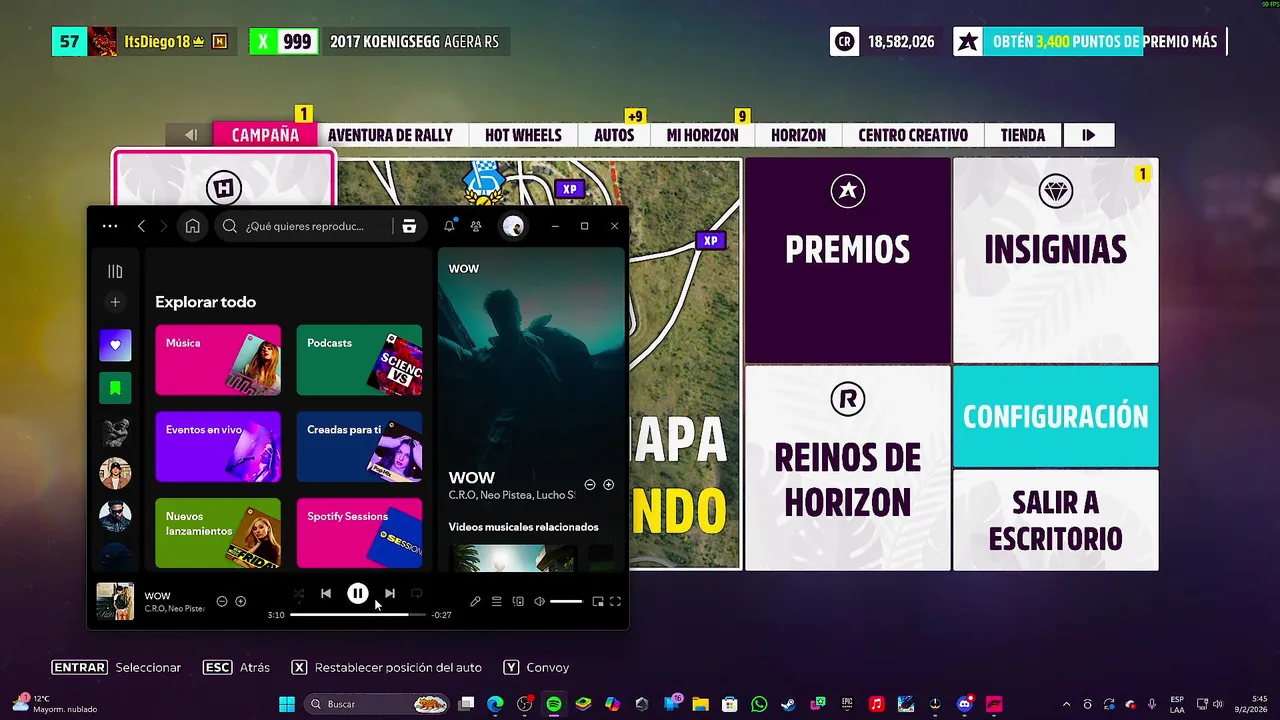This screenshot has width=1280, height=720.
Task: Click the Spotify browse box icon in search bar
Action: point(409,226)
